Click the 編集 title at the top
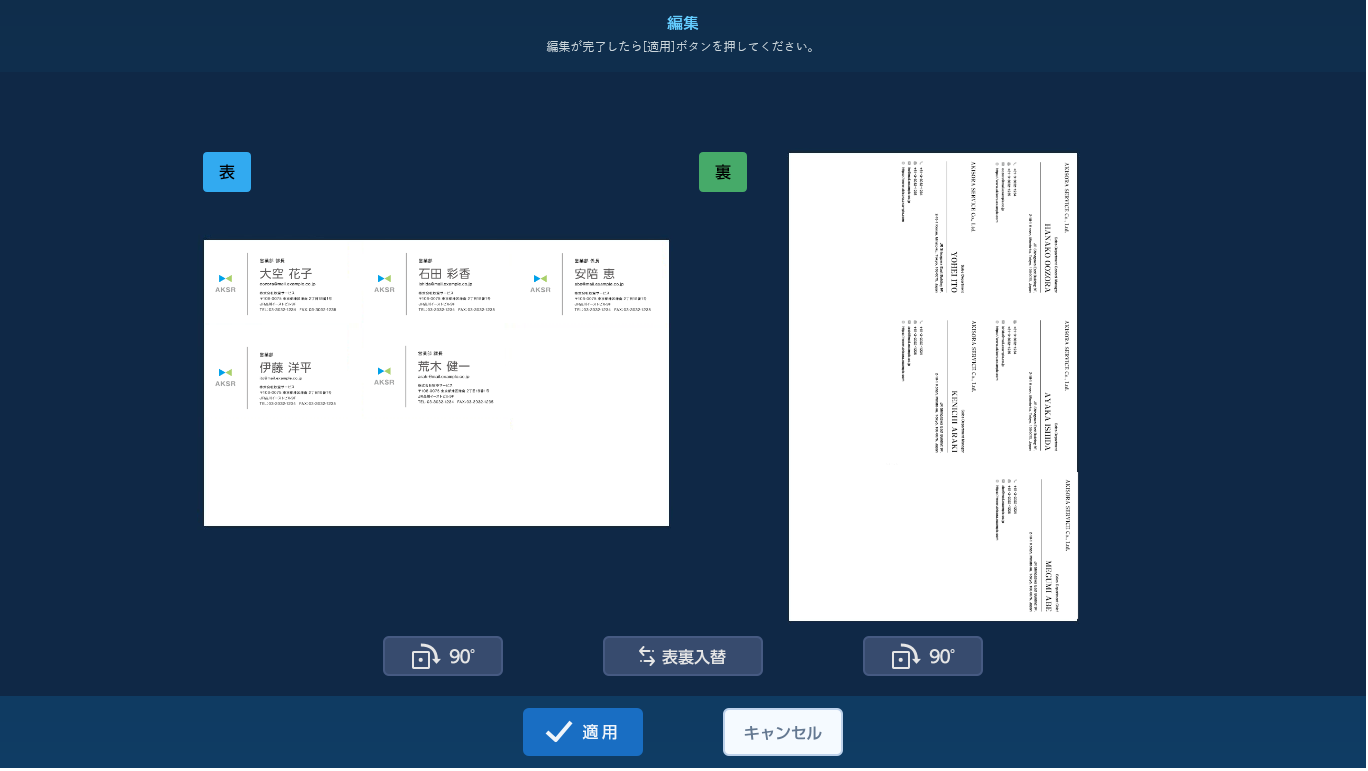 click(683, 23)
